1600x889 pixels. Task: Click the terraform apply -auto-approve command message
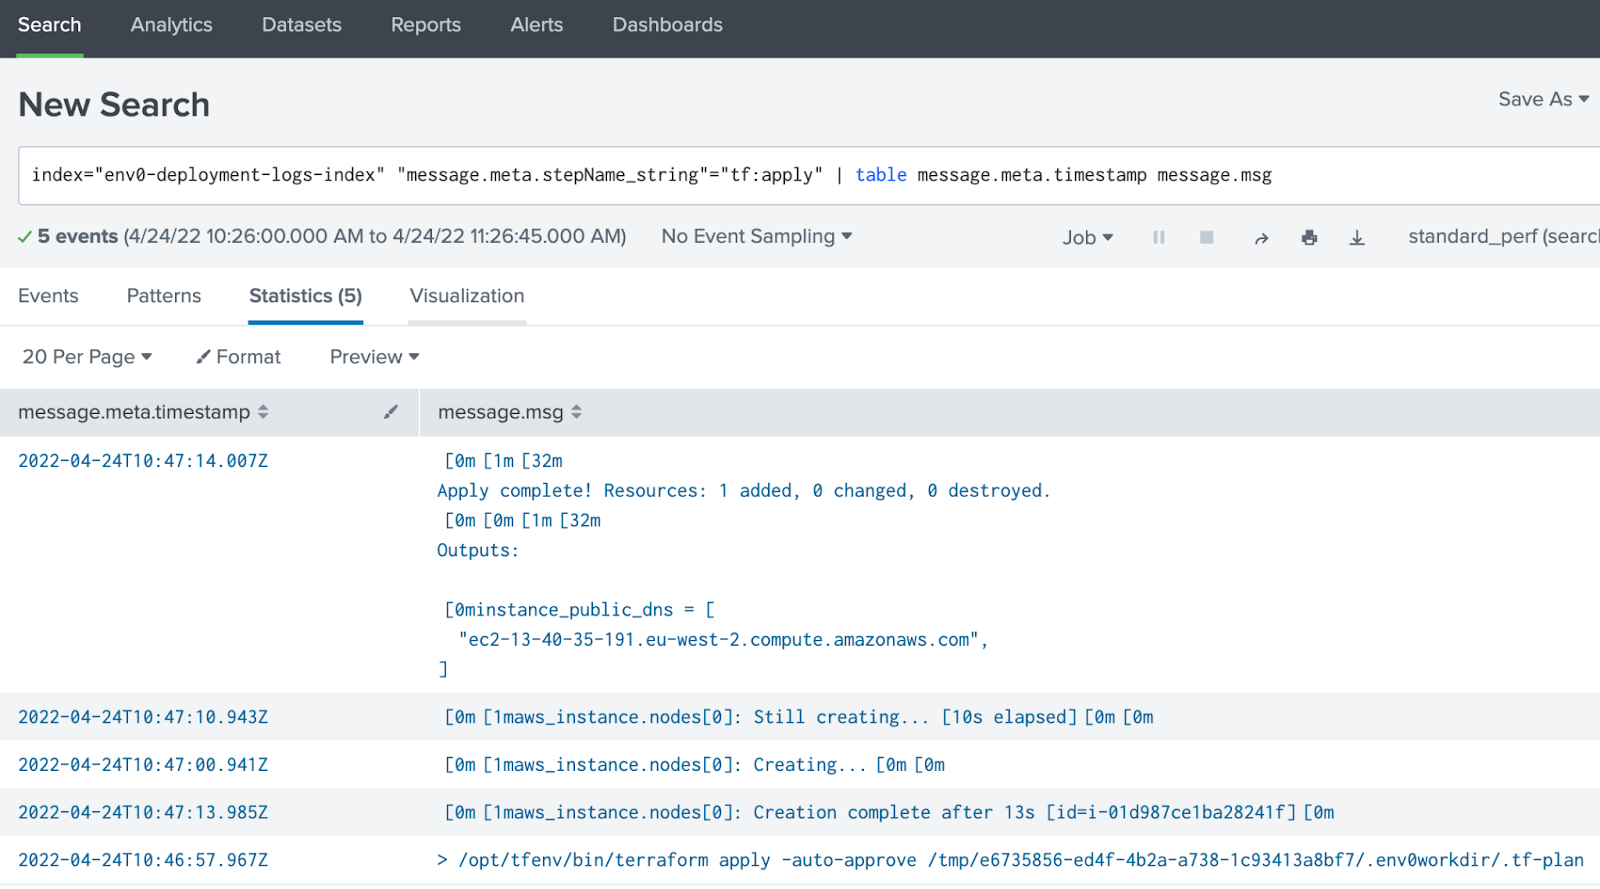(x=1010, y=860)
